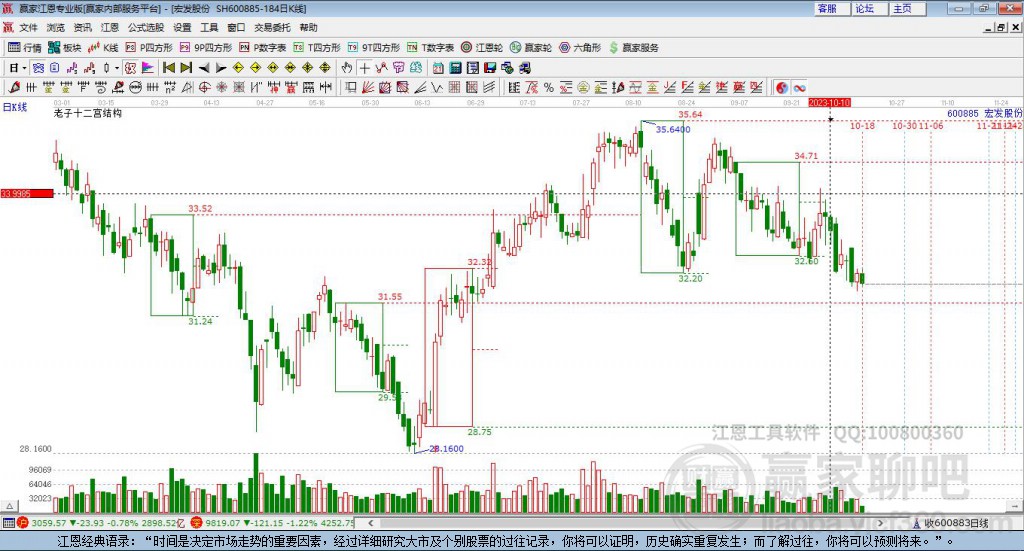This screenshot has height=551, width=1024.
Task: Toggle the crosshair cursor tool
Action: (364, 68)
